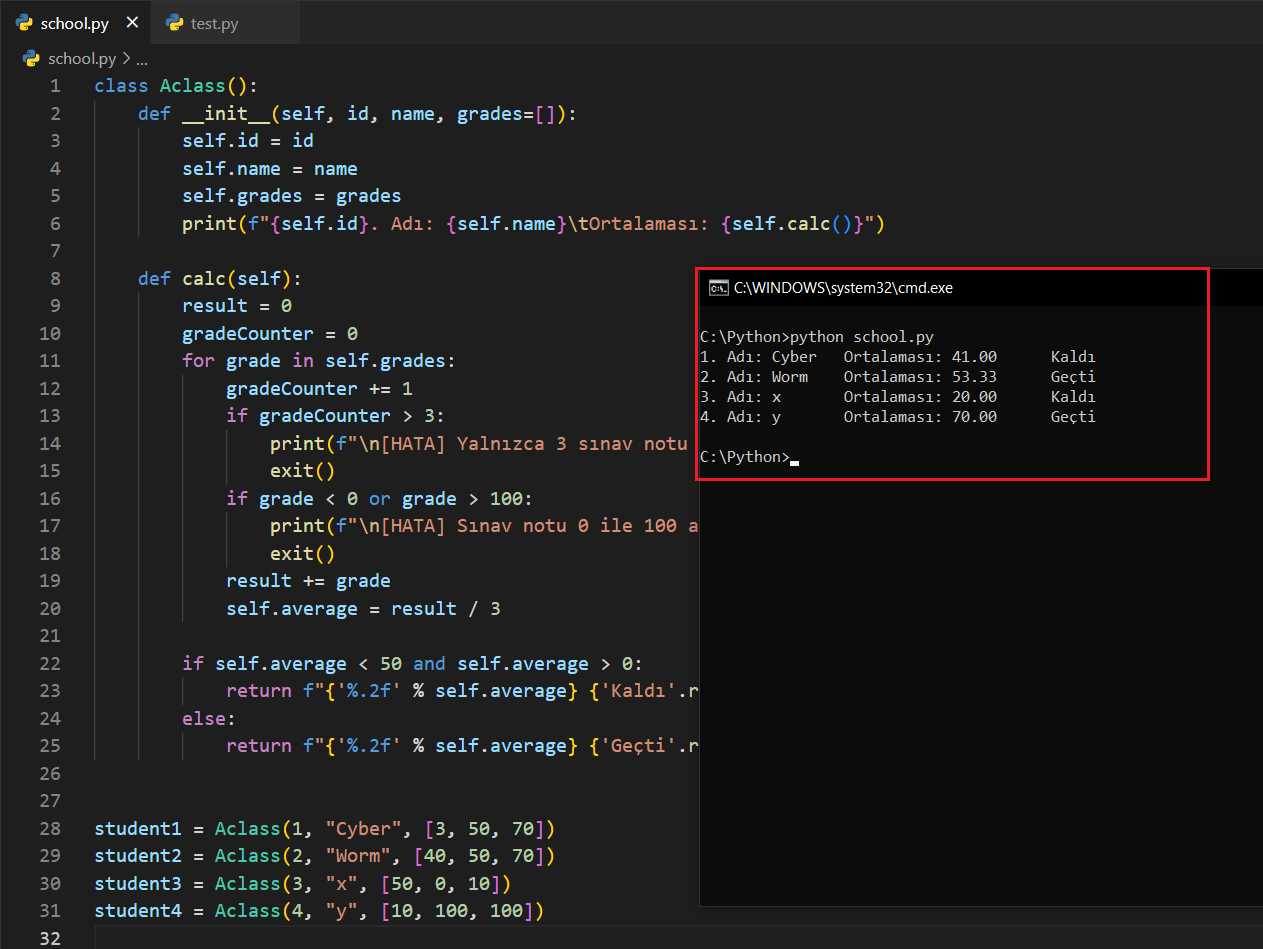
Task: Click the Worm output line in terminal
Action: (897, 377)
